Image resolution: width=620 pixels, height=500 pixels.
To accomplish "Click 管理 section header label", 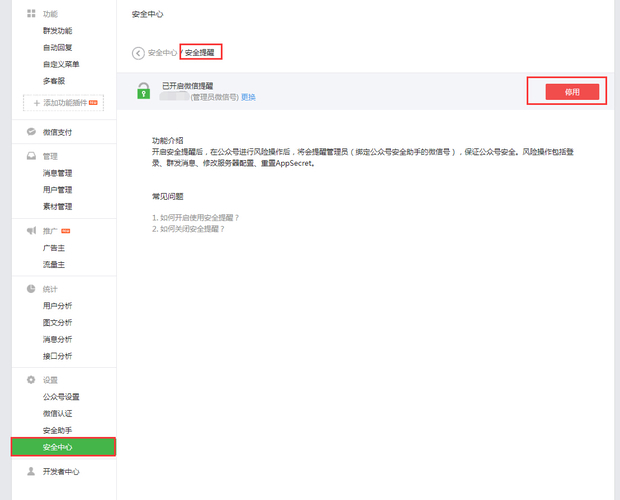I will tap(50, 157).
